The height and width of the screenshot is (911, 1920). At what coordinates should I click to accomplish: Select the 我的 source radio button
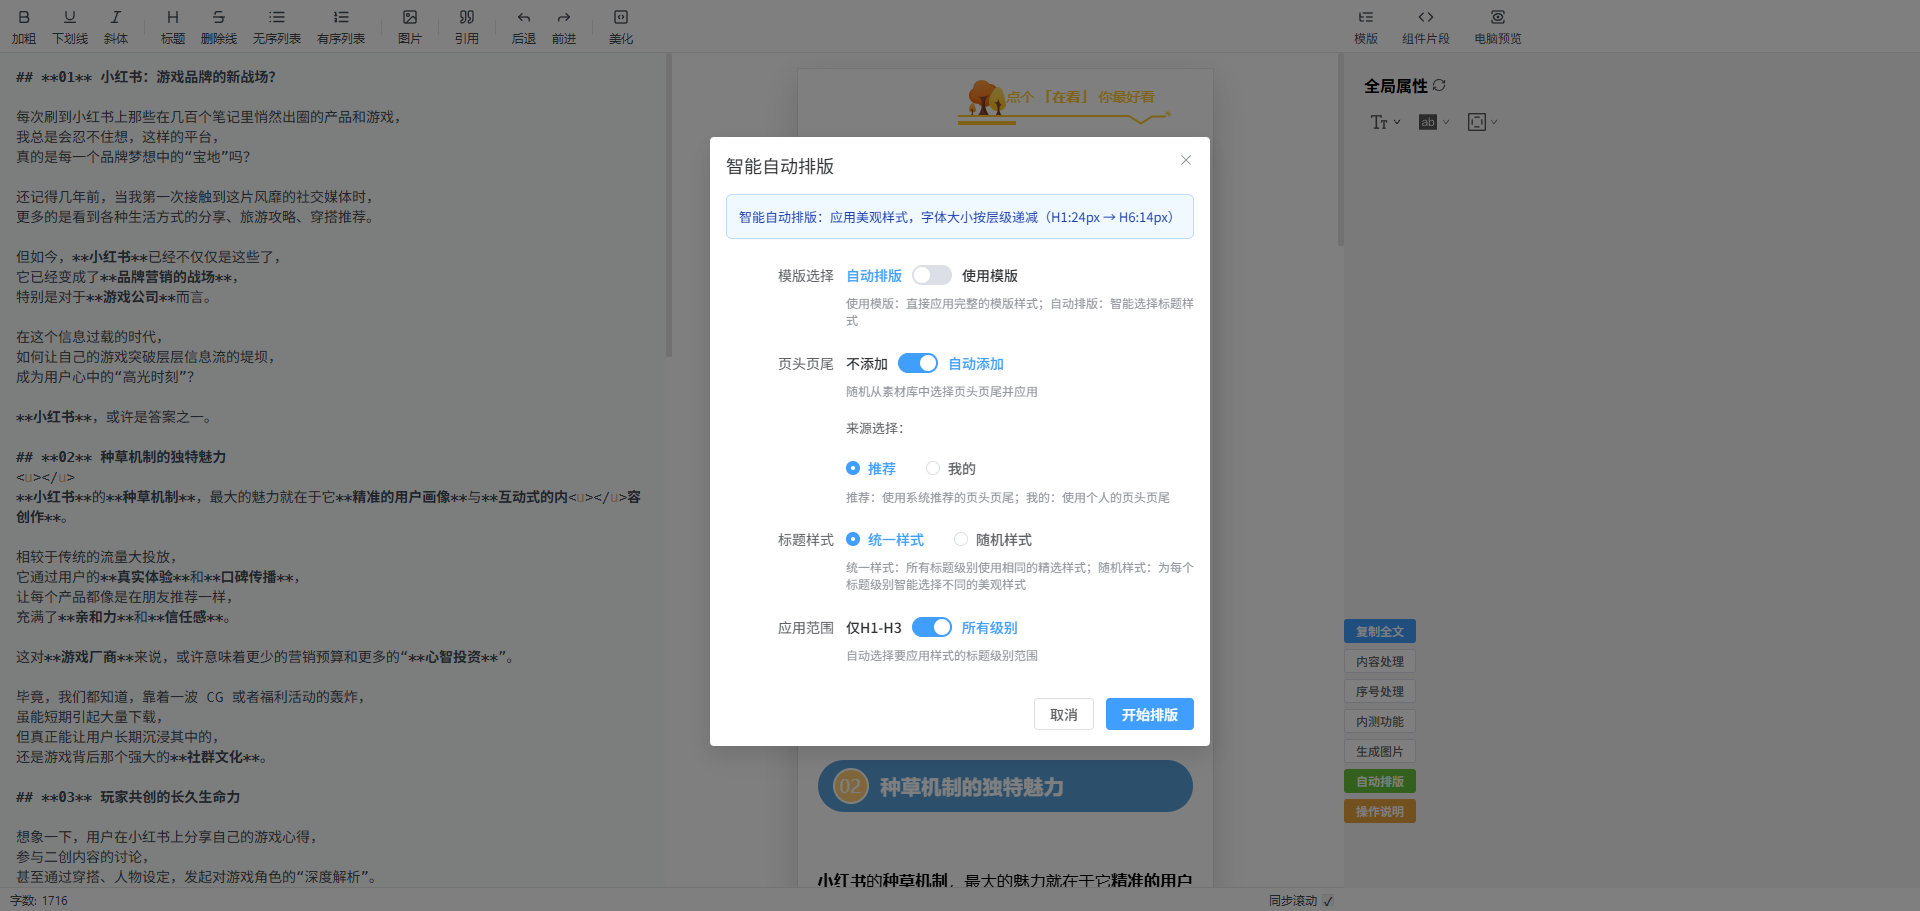933,468
